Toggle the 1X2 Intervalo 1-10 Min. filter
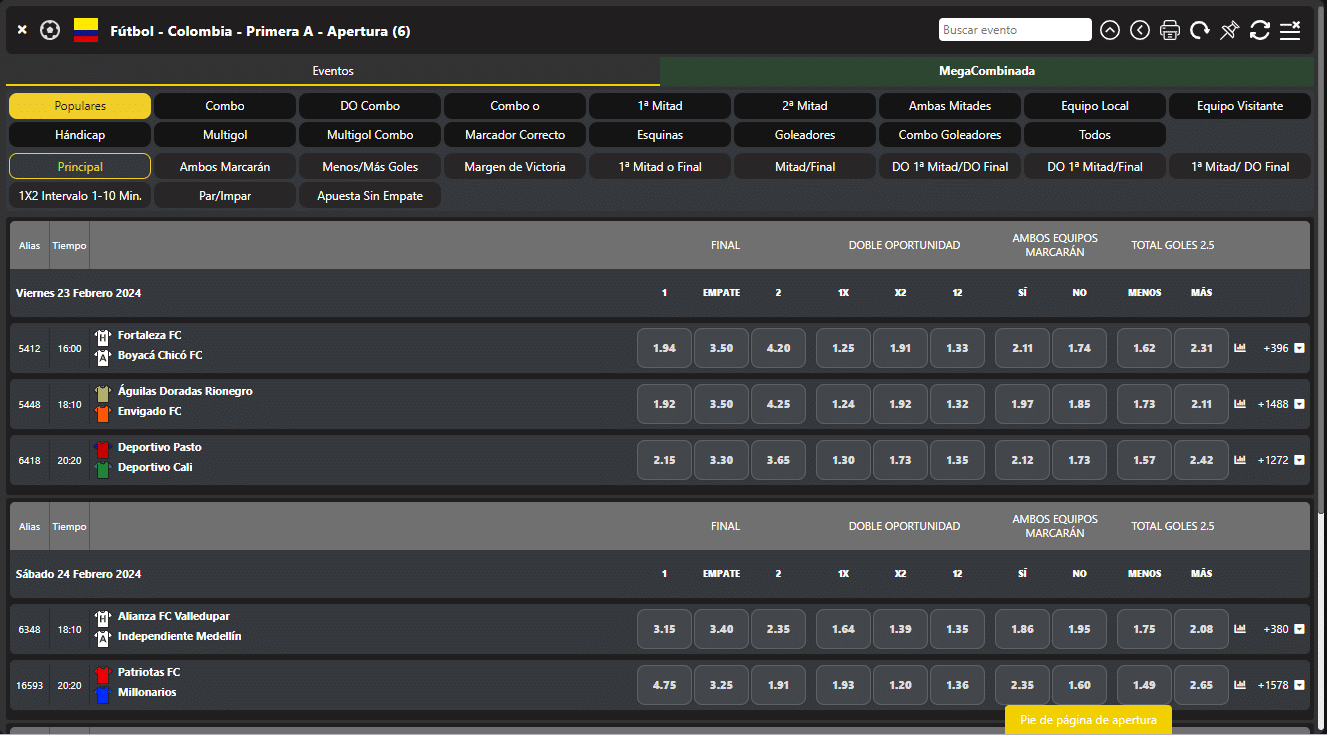The width and height of the screenshot is (1327, 735). (x=80, y=196)
